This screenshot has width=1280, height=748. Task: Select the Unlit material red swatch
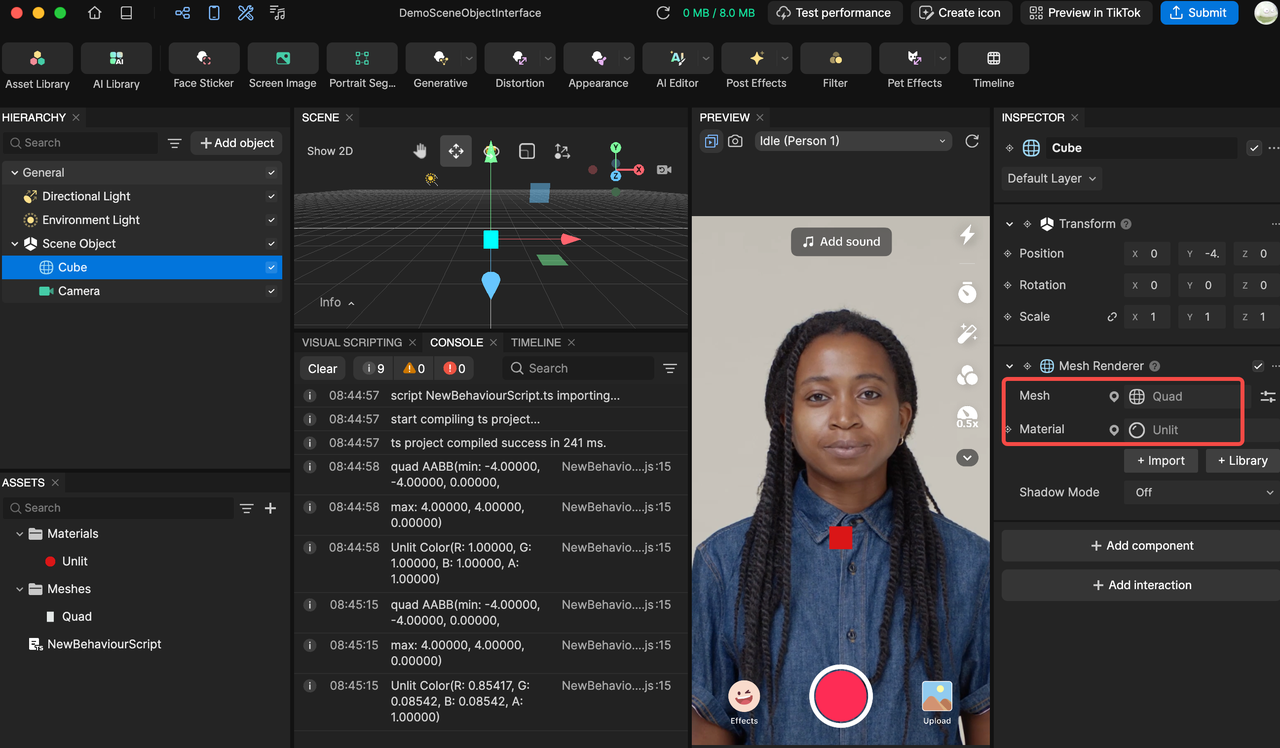coord(50,562)
